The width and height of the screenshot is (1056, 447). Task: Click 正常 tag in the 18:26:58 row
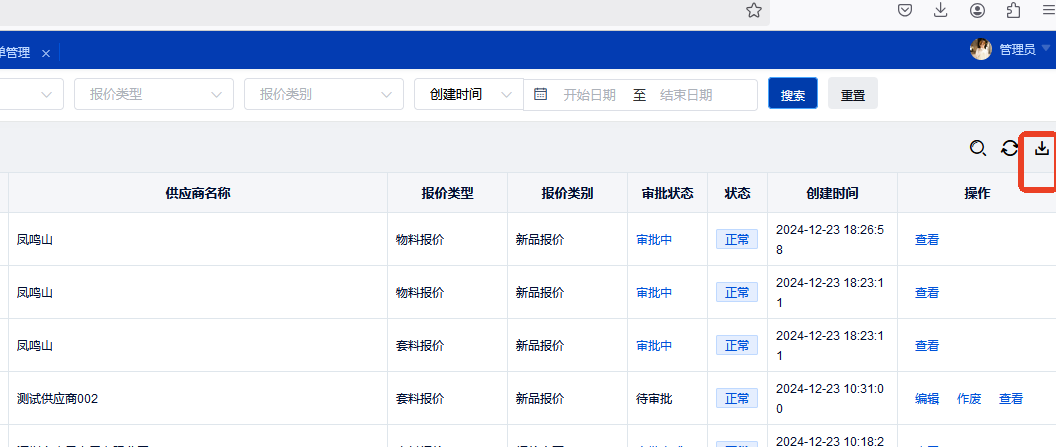click(737, 240)
